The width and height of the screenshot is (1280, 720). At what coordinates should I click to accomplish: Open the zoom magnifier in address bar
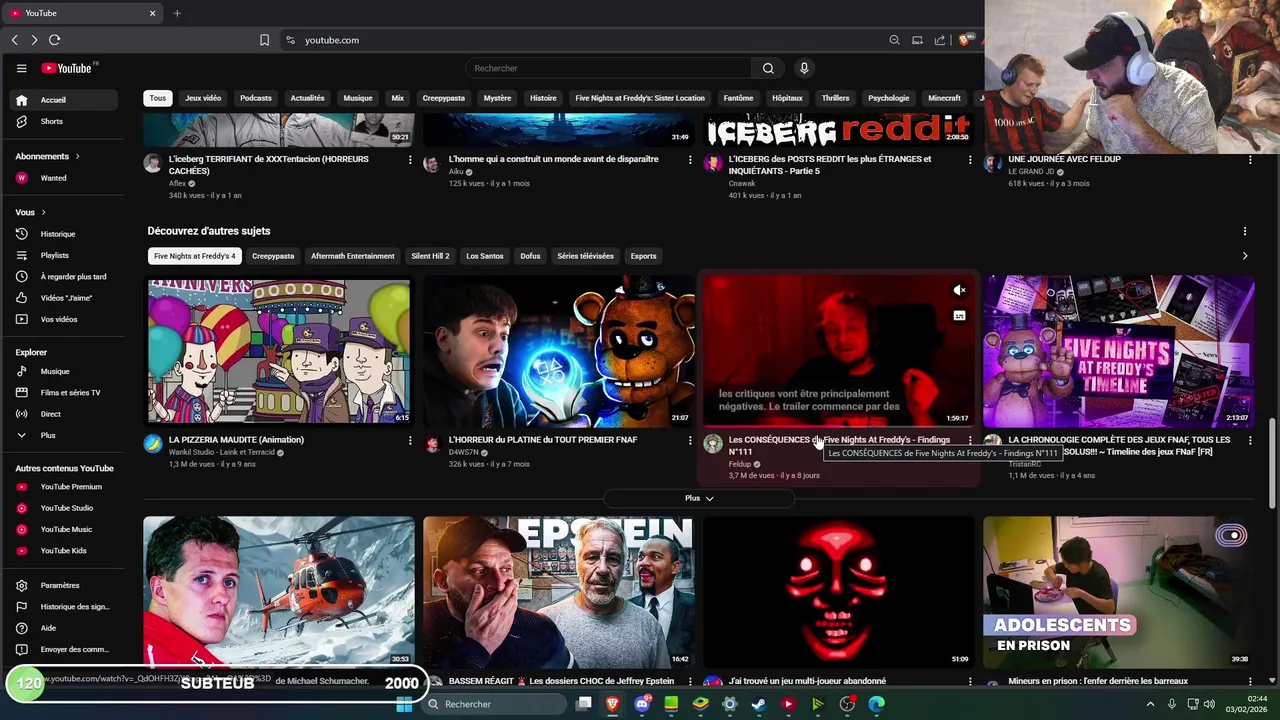pyautogui.click(x=894, y=40)
